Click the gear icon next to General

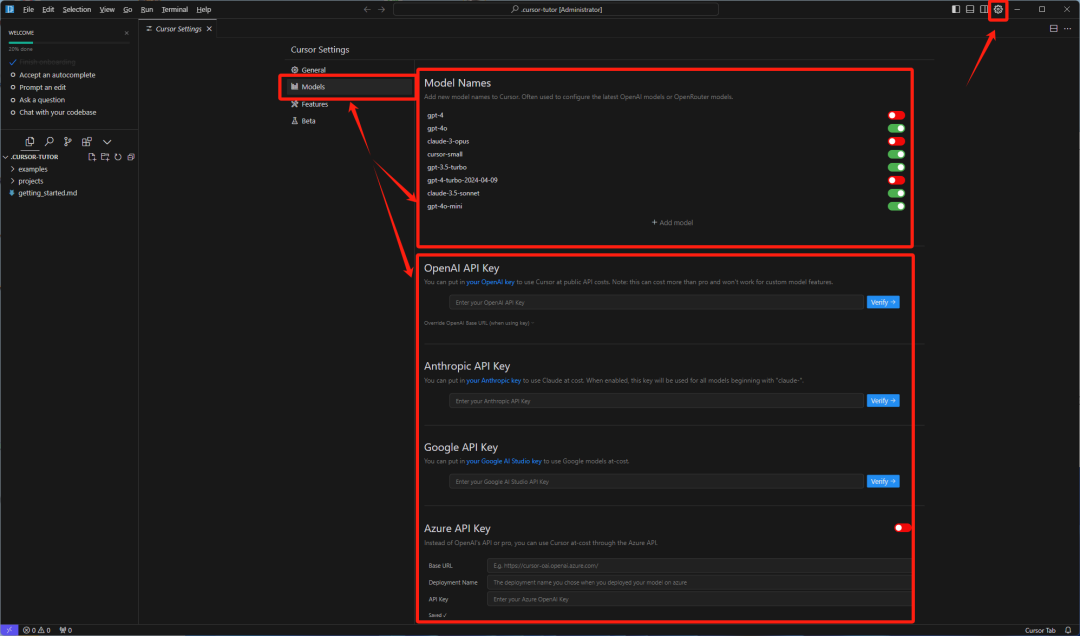(x=295, y=70)
